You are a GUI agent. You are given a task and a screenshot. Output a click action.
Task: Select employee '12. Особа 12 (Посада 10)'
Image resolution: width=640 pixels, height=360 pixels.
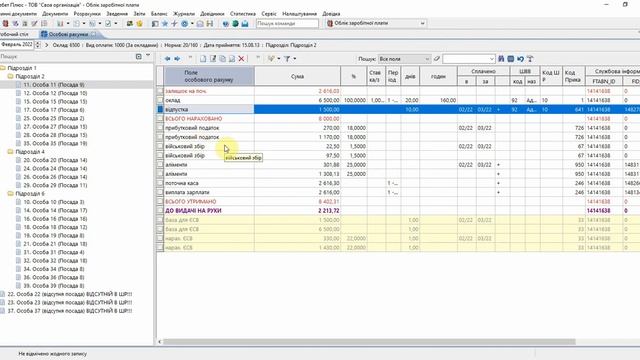coord(55,93)
